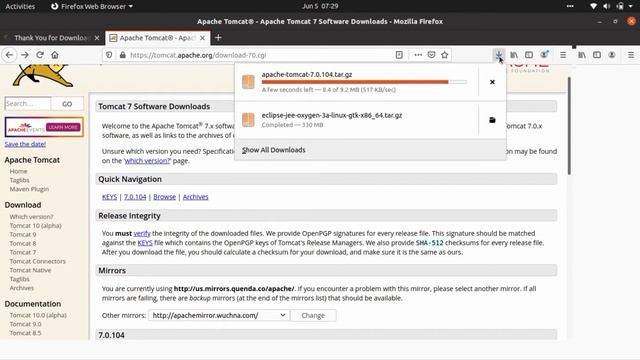
Task: Close the Apache Tomcat tab
Action: point(202,38)
